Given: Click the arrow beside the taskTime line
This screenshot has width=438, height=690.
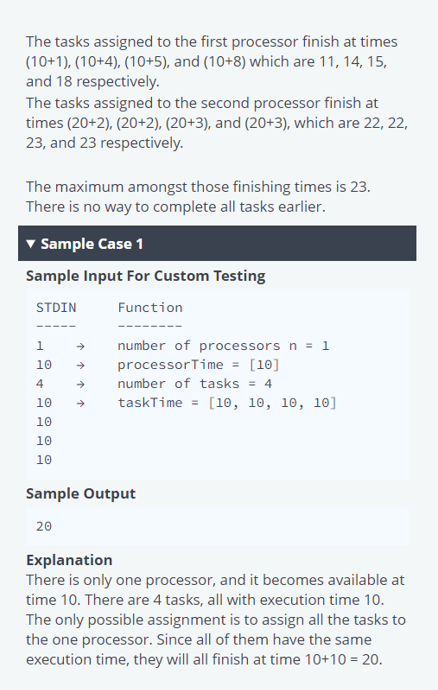Looking at the screenshot, I should coord(80,403).
